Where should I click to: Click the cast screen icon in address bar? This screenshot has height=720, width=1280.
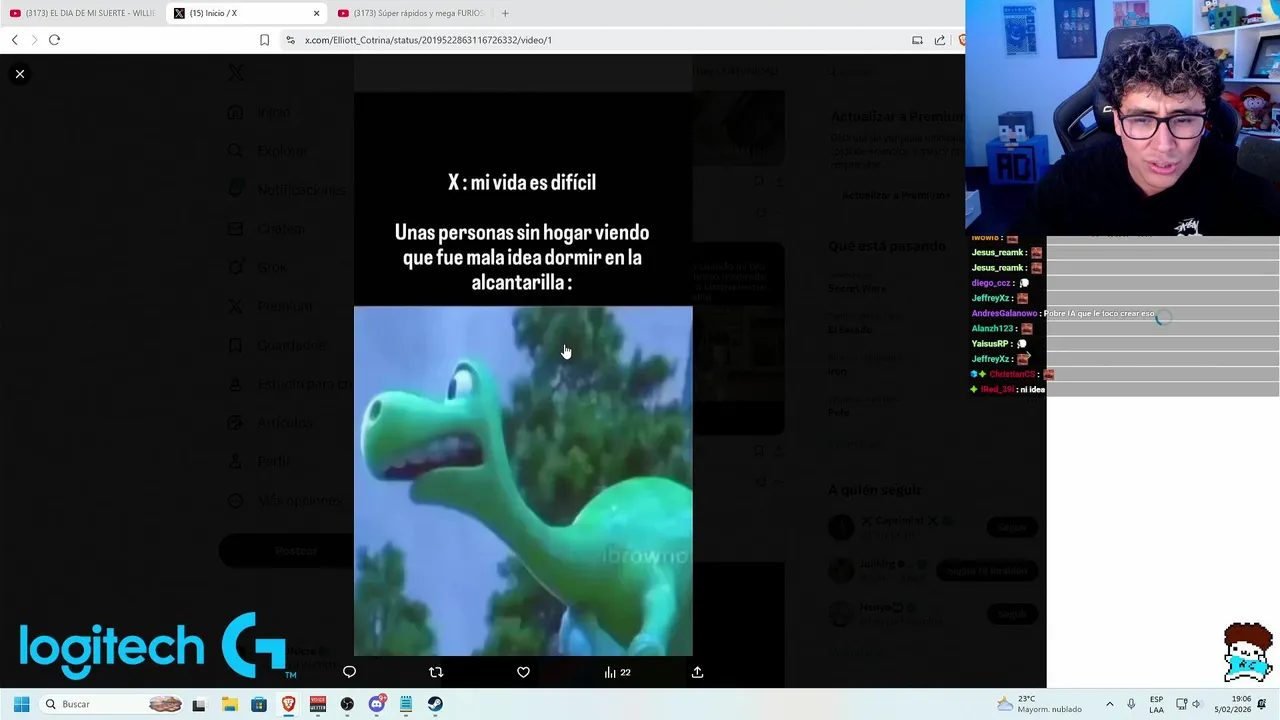[917, 40]
